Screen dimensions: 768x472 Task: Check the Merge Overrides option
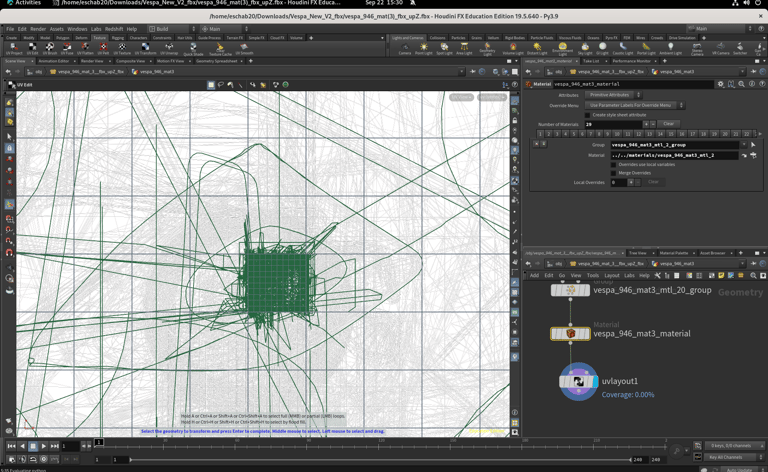614,173
